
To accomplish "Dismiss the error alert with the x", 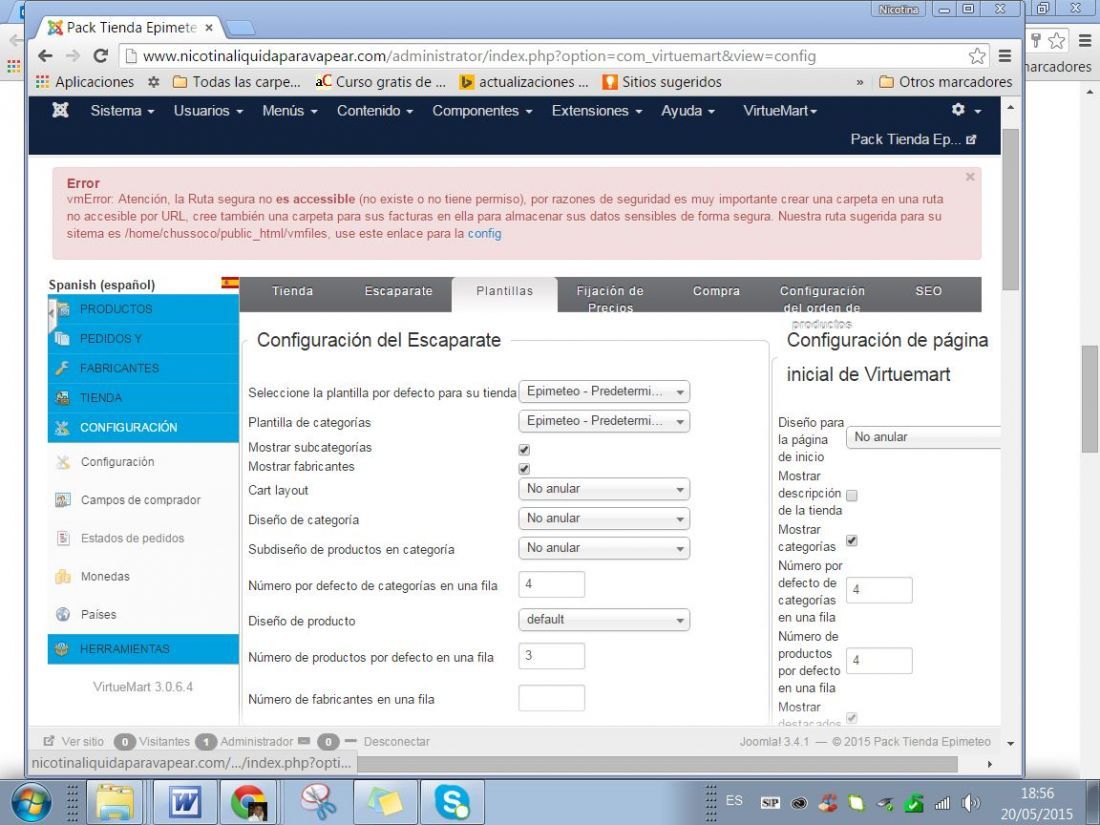I will point(970,177).
